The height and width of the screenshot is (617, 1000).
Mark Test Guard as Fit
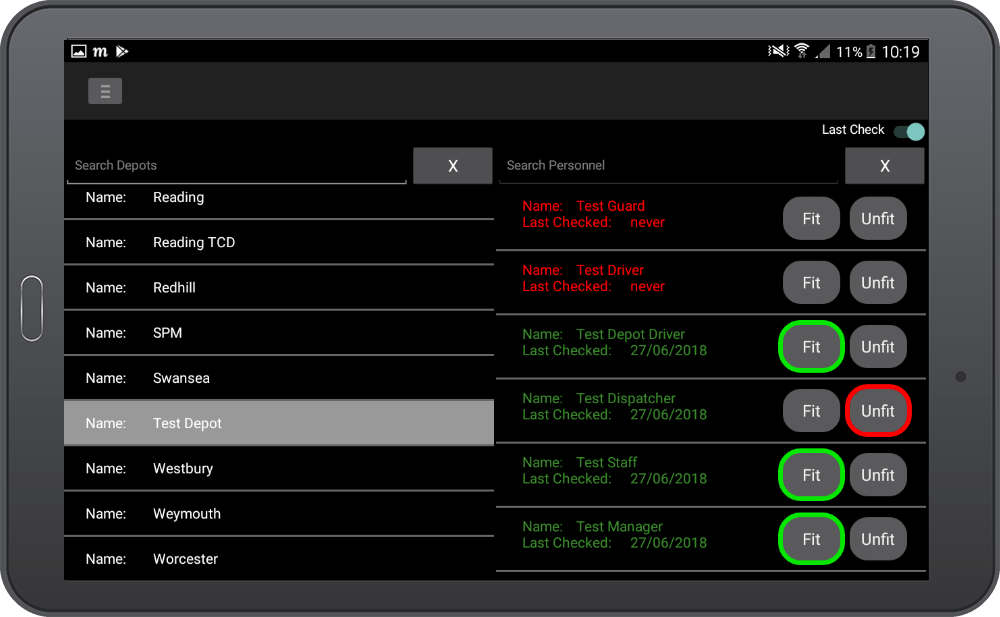pyautogui.click(x=811, y=219)
